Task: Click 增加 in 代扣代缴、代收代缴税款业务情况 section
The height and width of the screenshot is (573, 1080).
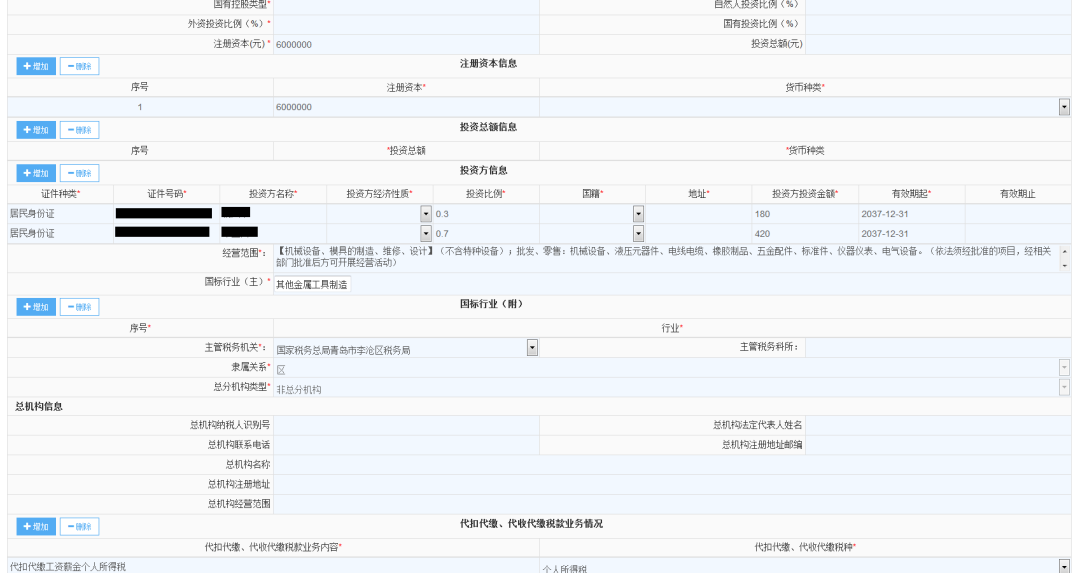Action: click(36, 526)
